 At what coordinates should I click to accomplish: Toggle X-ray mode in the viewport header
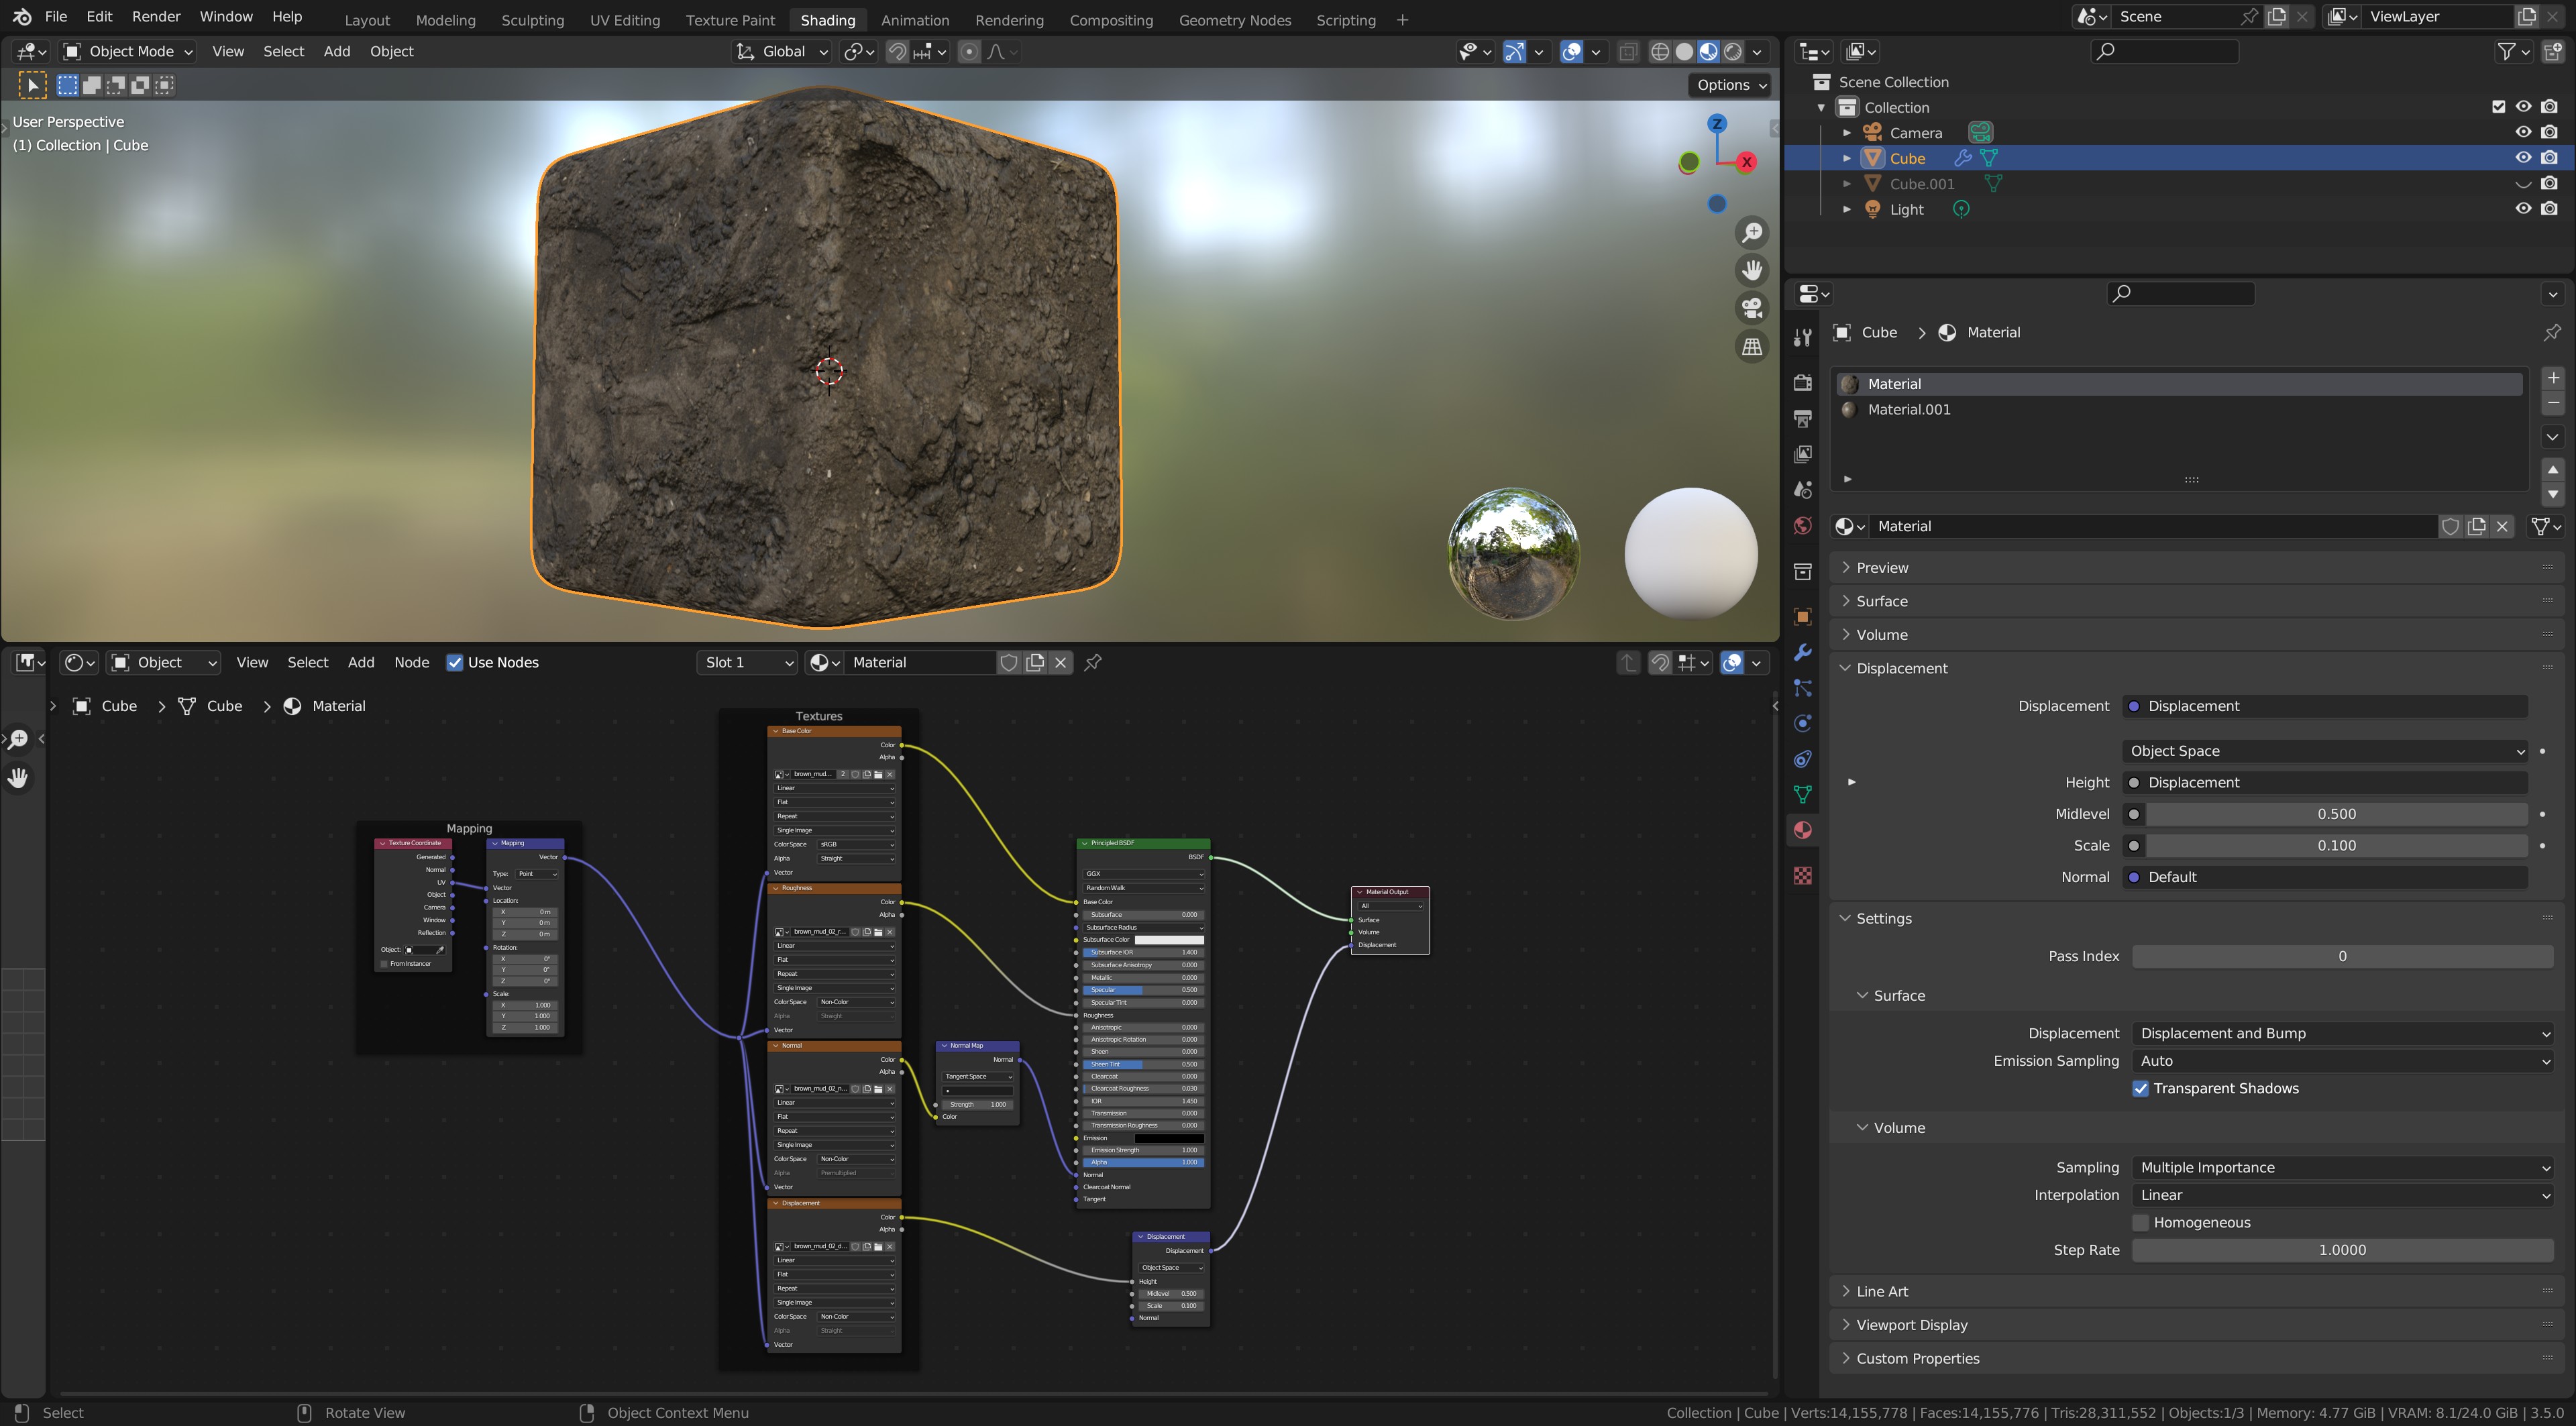coord(1628,51)
